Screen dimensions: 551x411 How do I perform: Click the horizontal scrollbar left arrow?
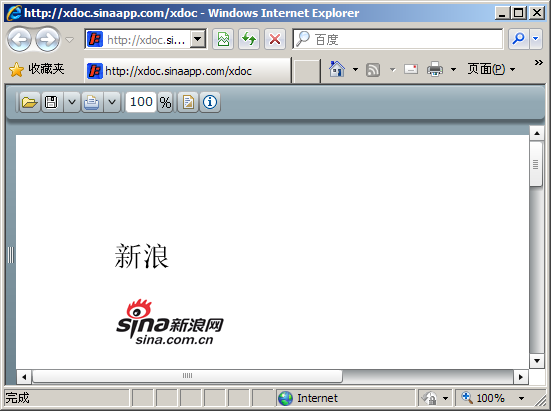(x=24, y=377)
